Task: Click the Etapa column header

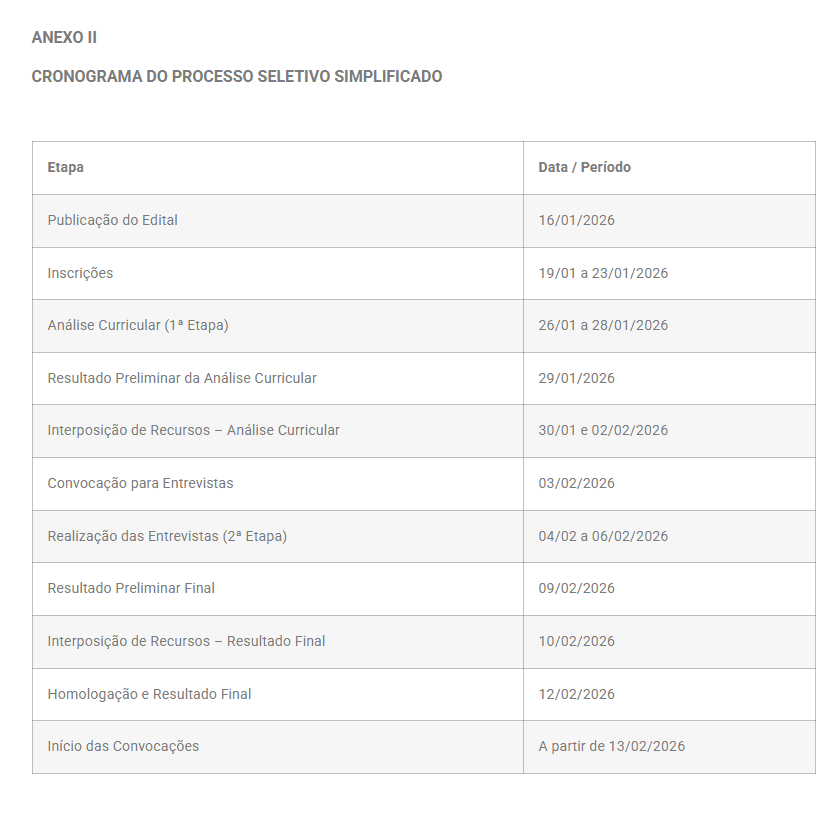Action: (278, 168)
